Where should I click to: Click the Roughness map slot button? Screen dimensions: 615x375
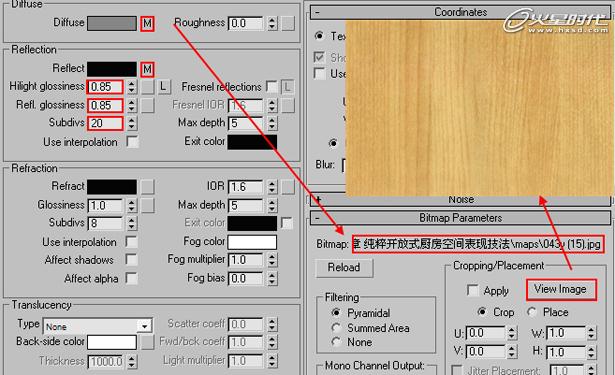(287, 24)
